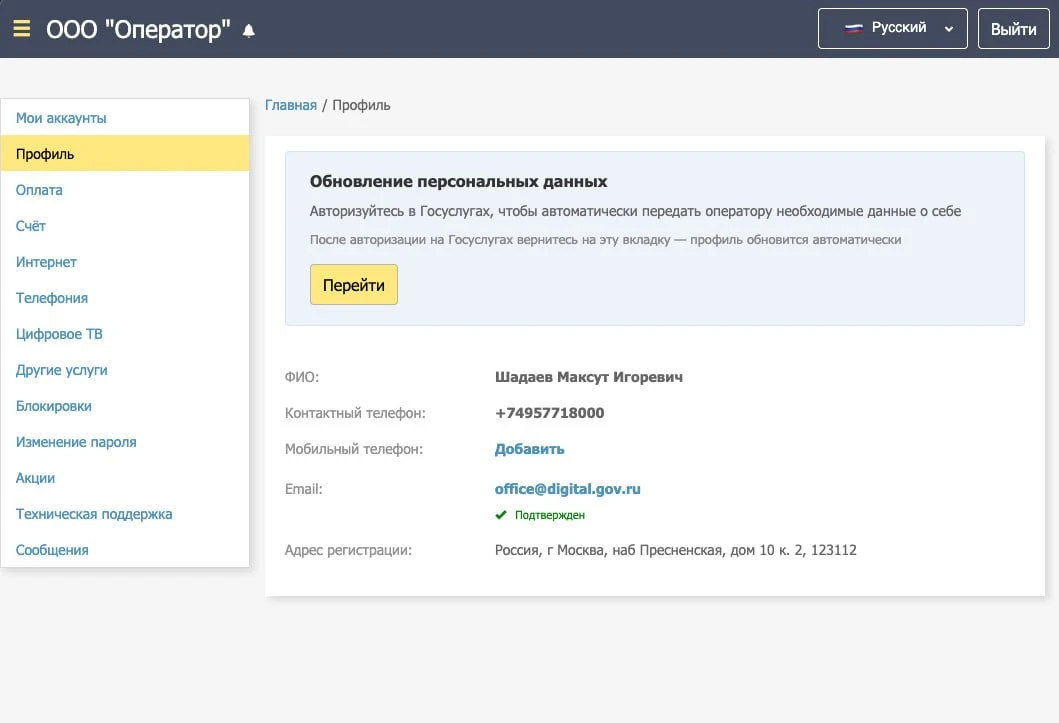
Task: Click the yellow Перейти button
Action: coord(354,285)
